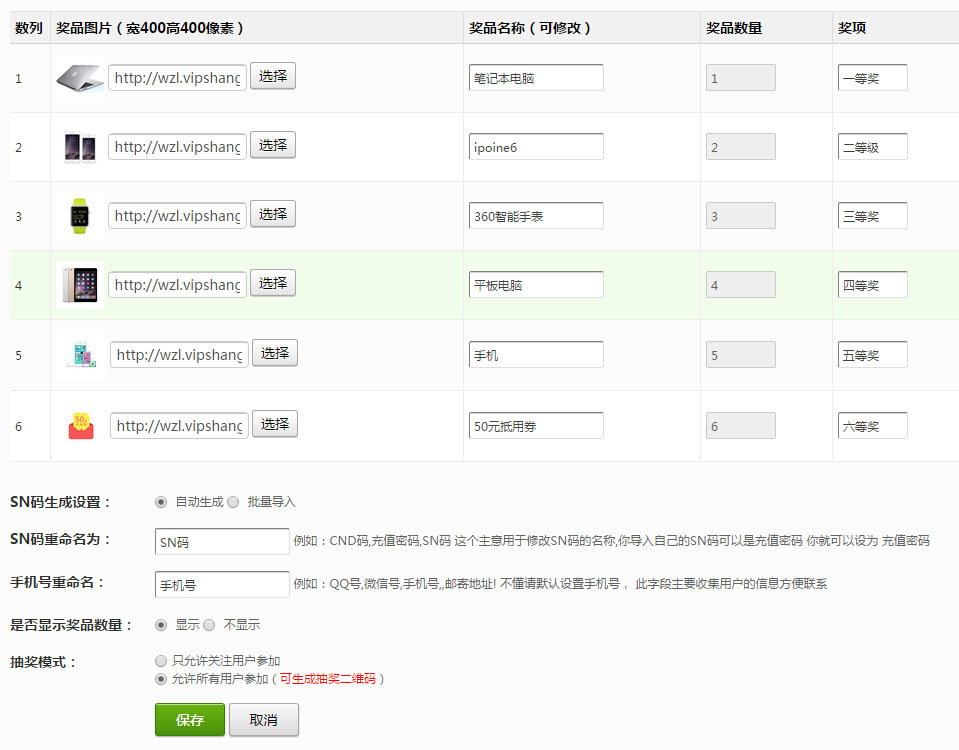Click the 笔记本电脑 prize name field

tap(536, 78)
